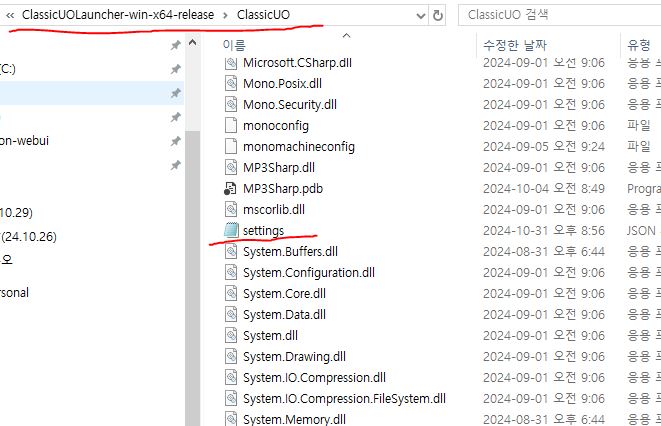Click the pin icon beside the C: entry

(176, 69)
